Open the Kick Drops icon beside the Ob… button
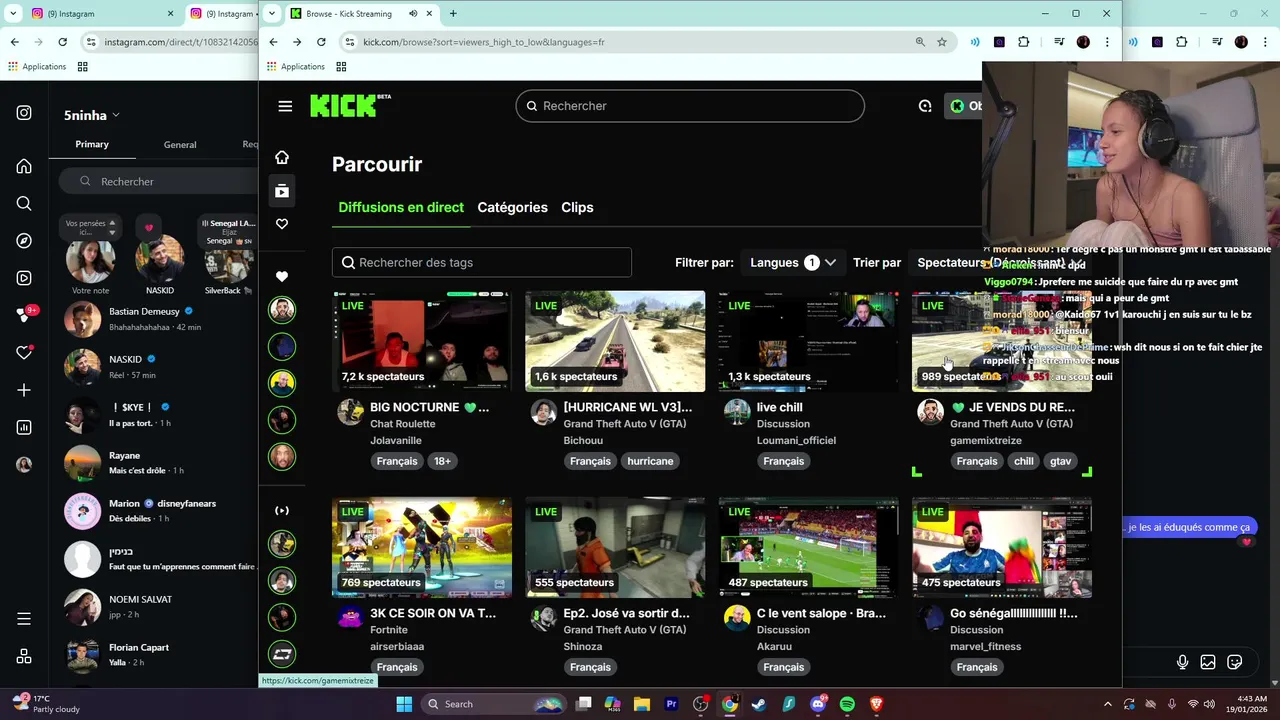This screenshot has height=720, width=1280. pyautogui.click(x=925, y=106)
